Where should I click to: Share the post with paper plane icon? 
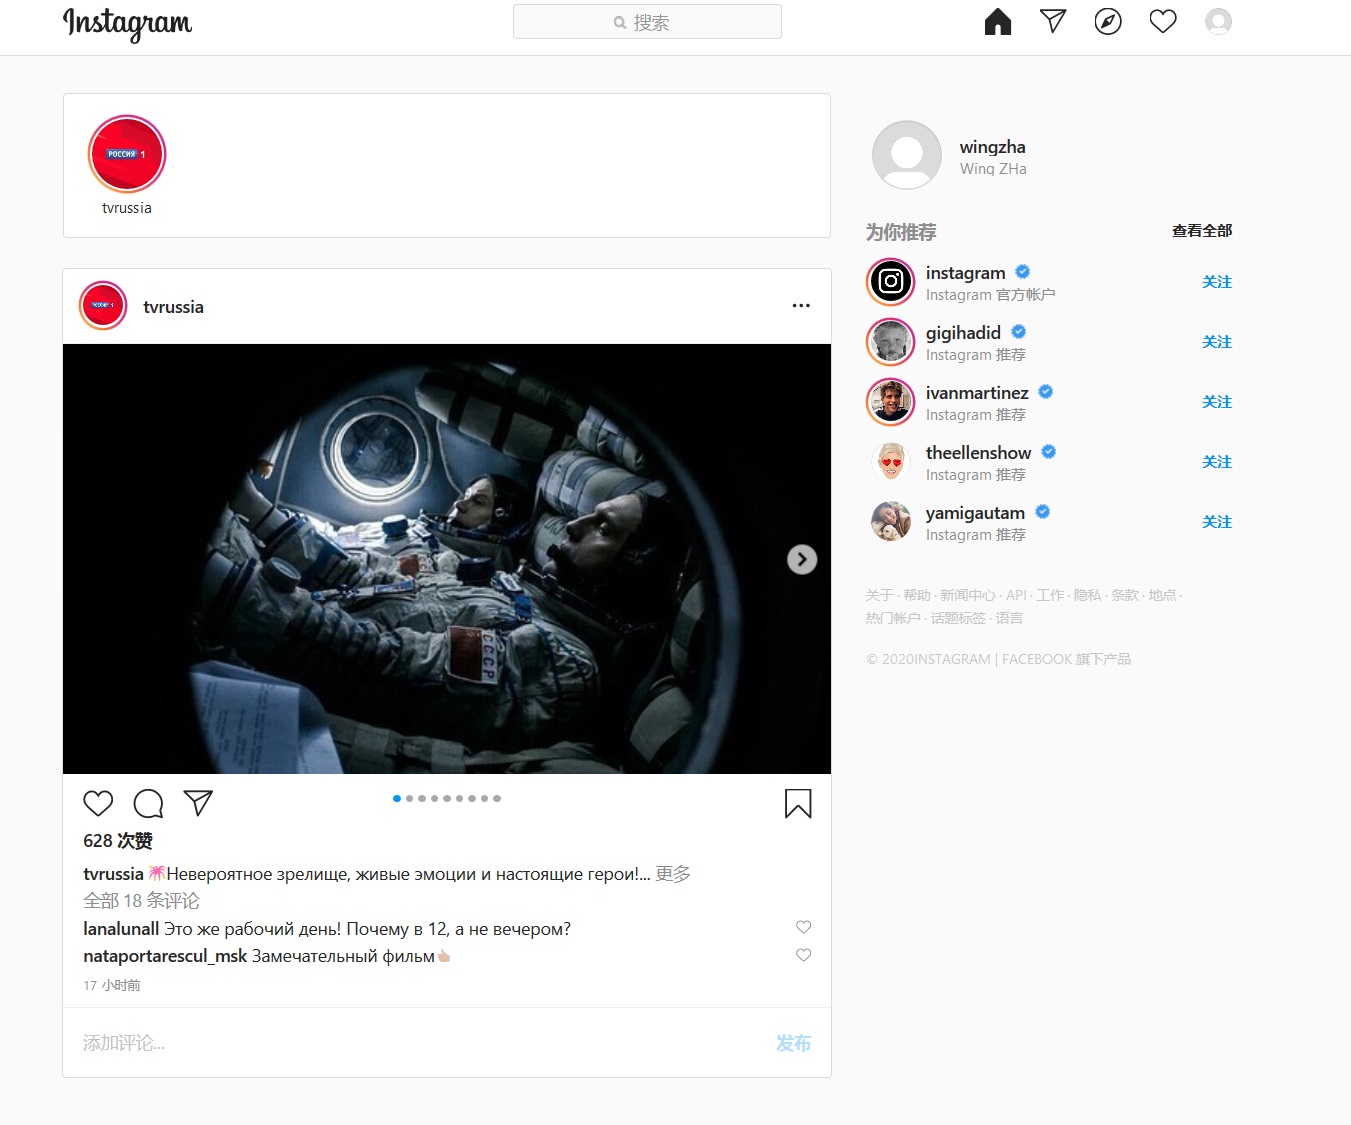(198, 803)
